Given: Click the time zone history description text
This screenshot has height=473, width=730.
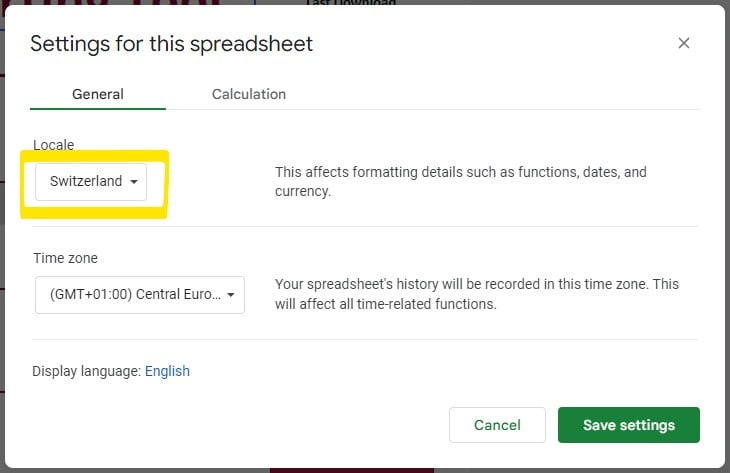Looking at the screenshot, I should pos(476,294).
